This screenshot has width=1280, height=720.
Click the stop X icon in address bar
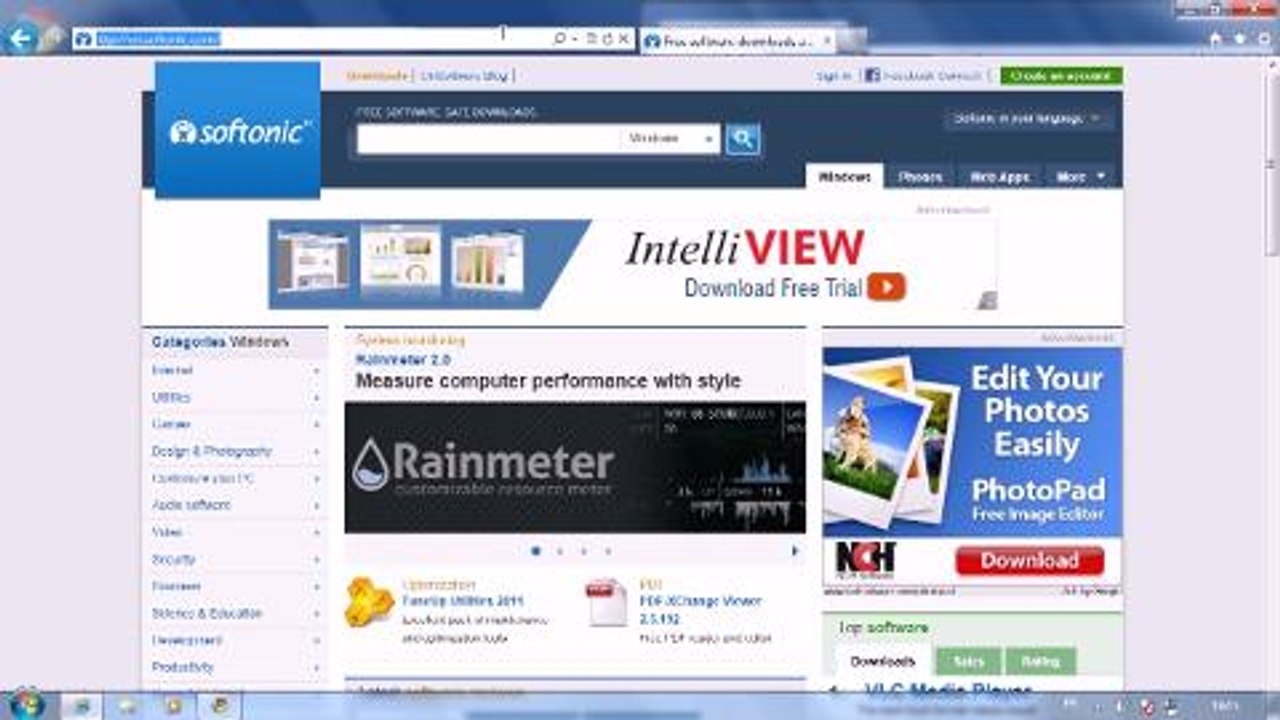(x=624, y=39)
